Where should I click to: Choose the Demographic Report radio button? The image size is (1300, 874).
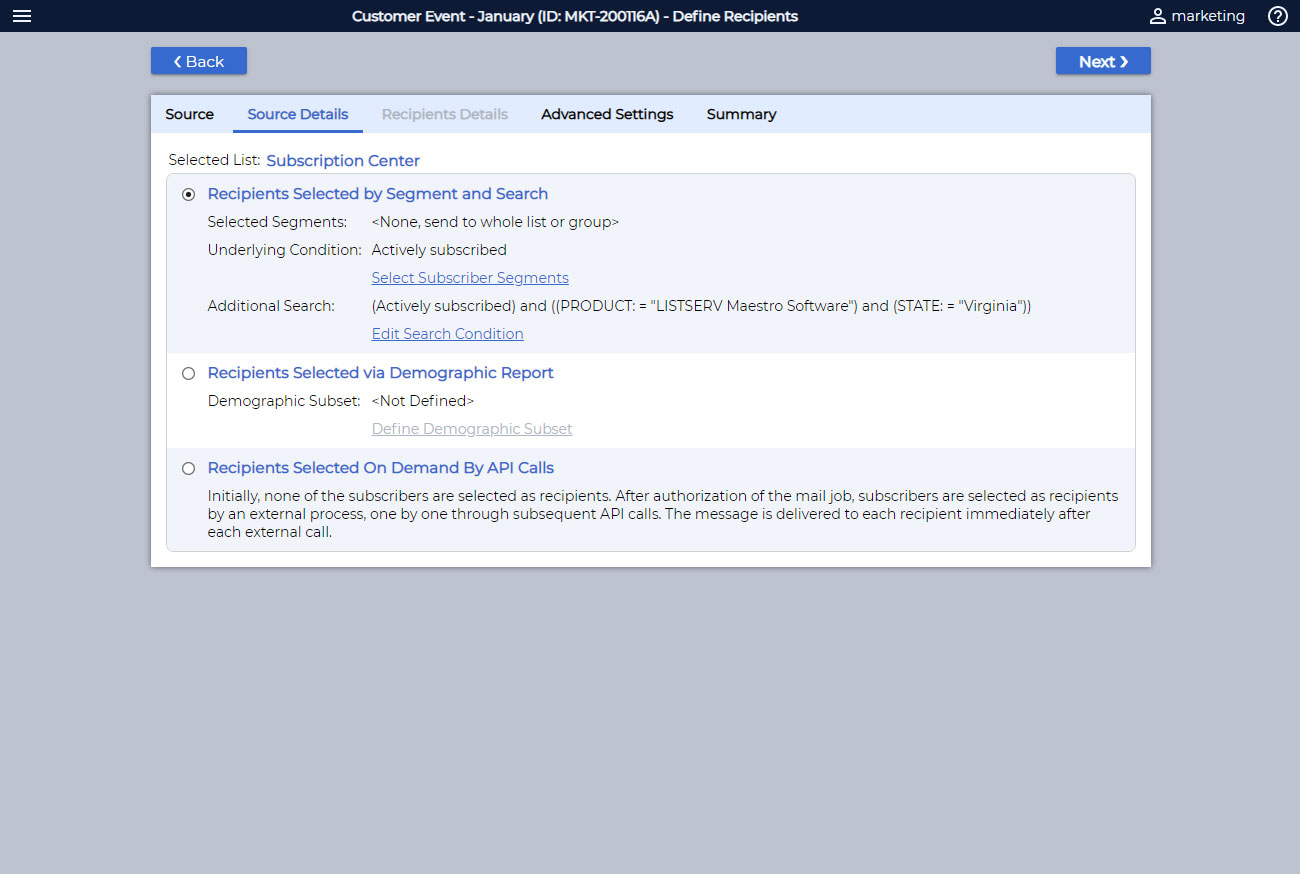click(188, 374)
